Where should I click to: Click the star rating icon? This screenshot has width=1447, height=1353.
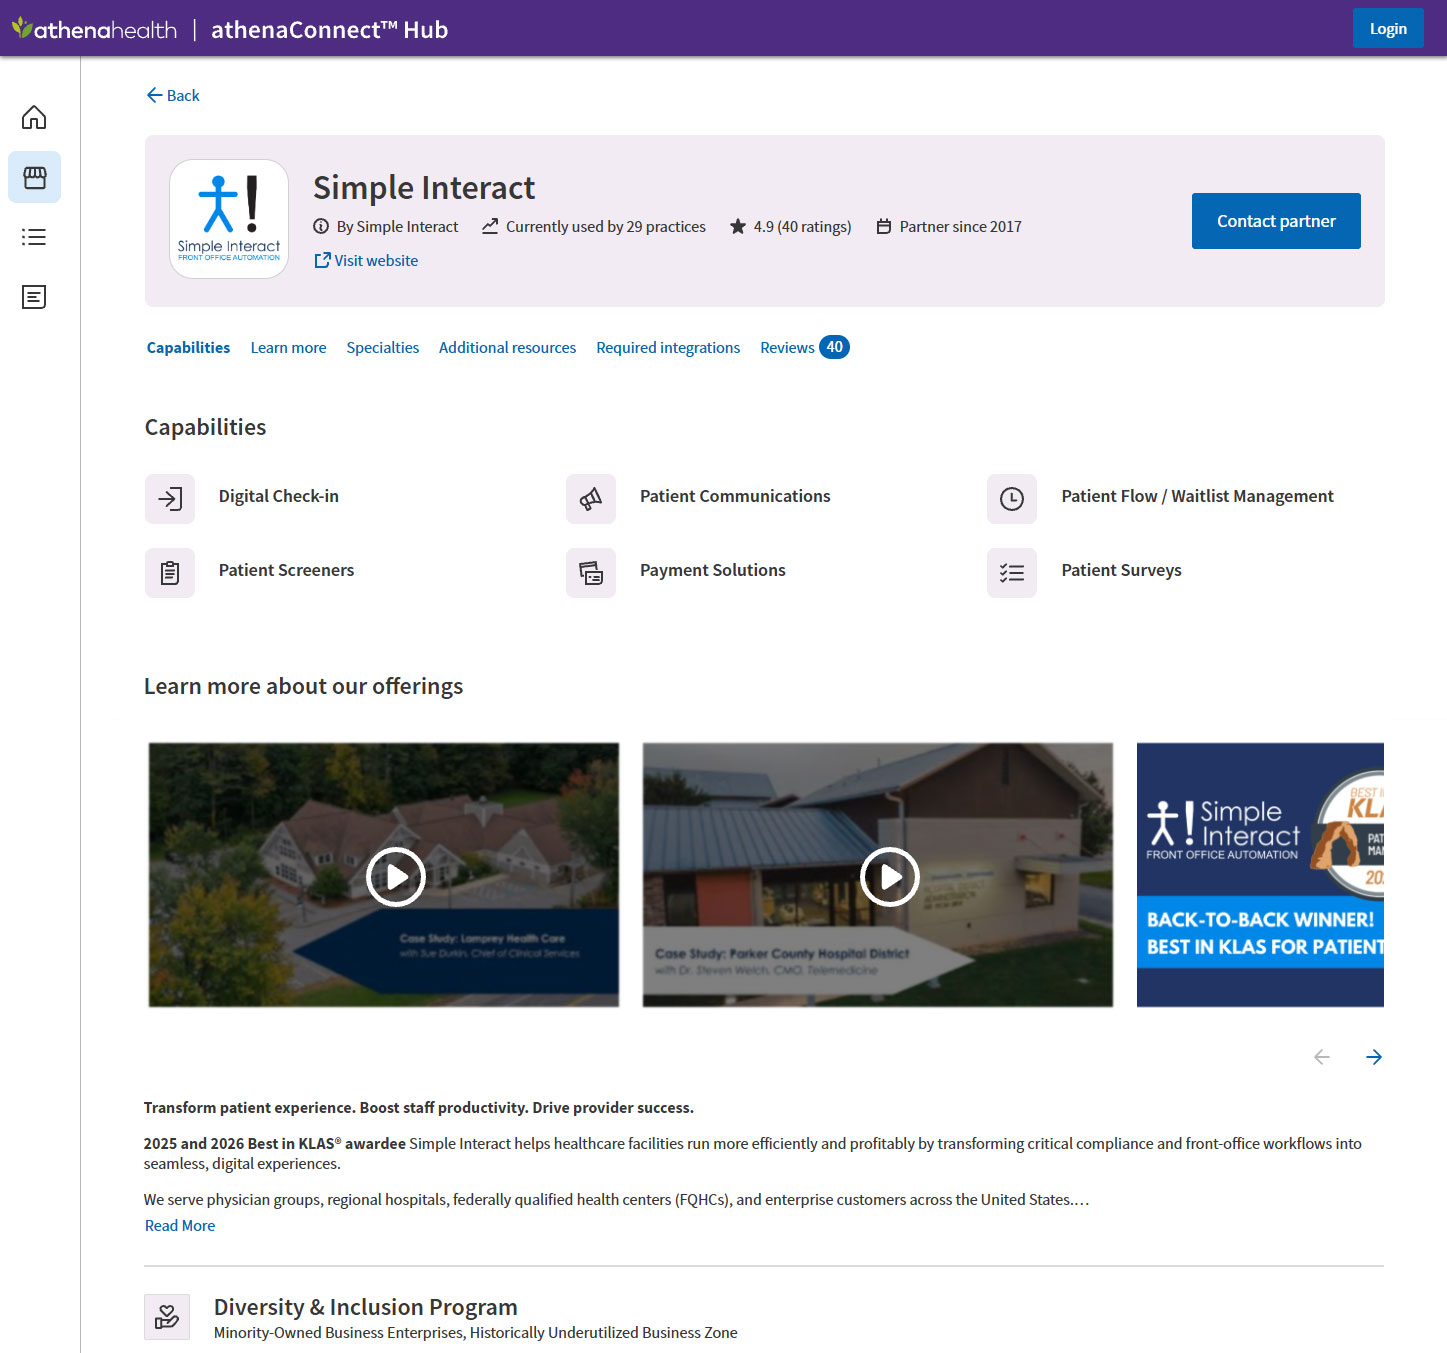tap(738, 226)
